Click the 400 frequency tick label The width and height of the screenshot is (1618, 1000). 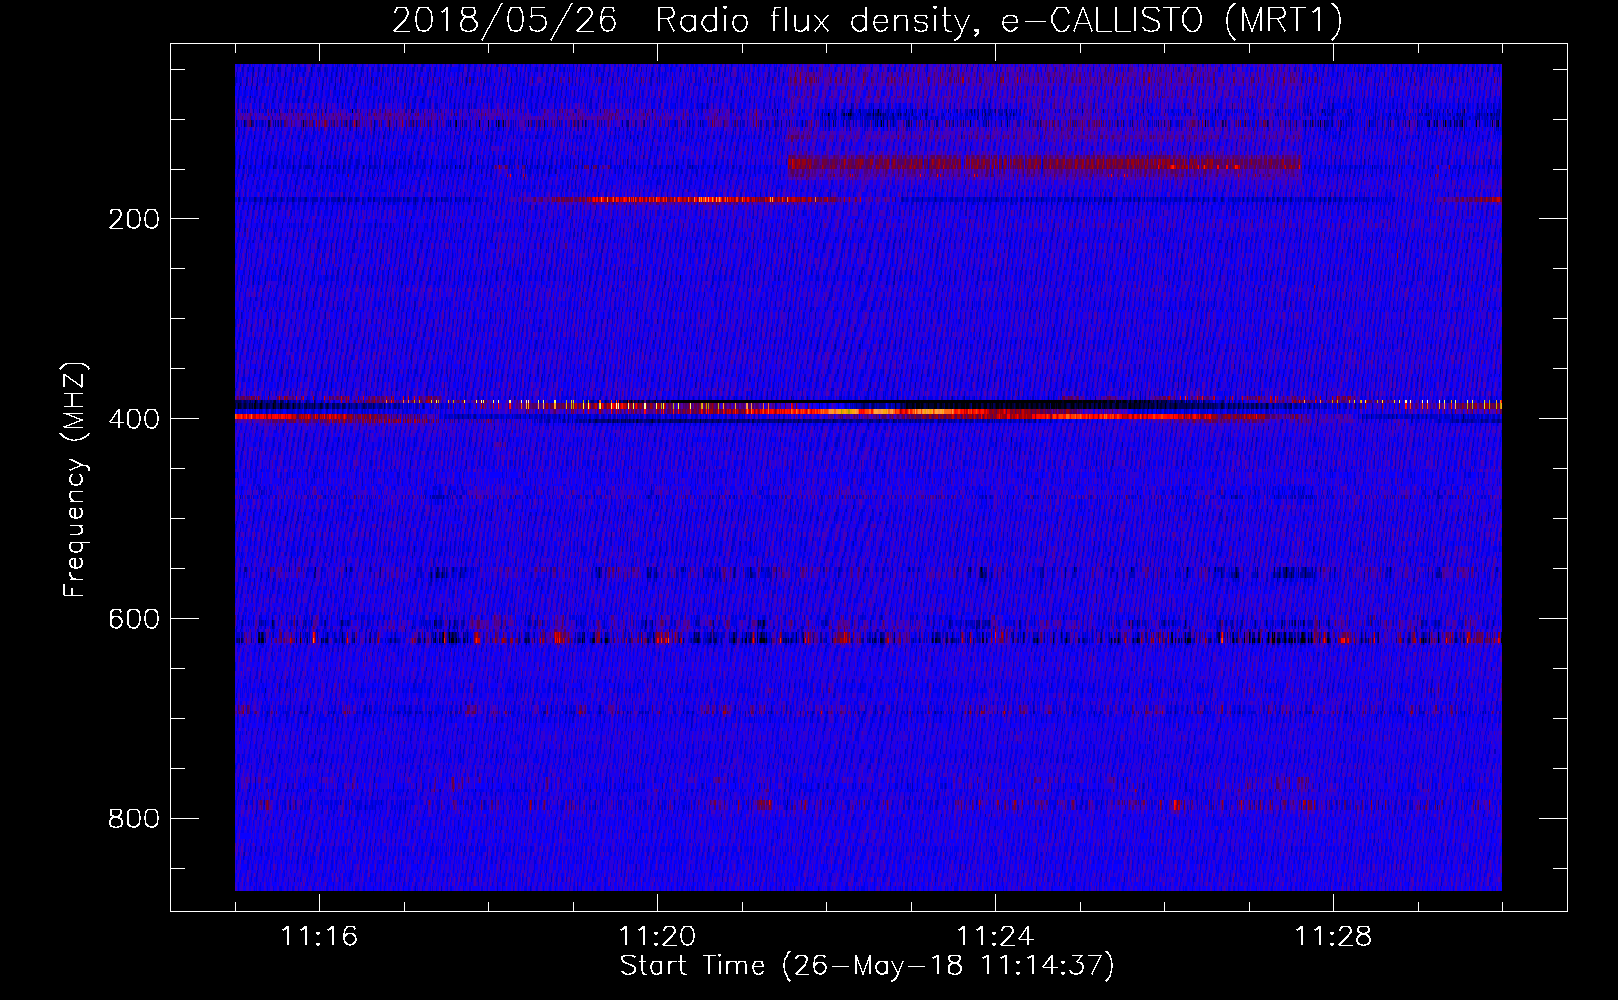click(134, 419)
